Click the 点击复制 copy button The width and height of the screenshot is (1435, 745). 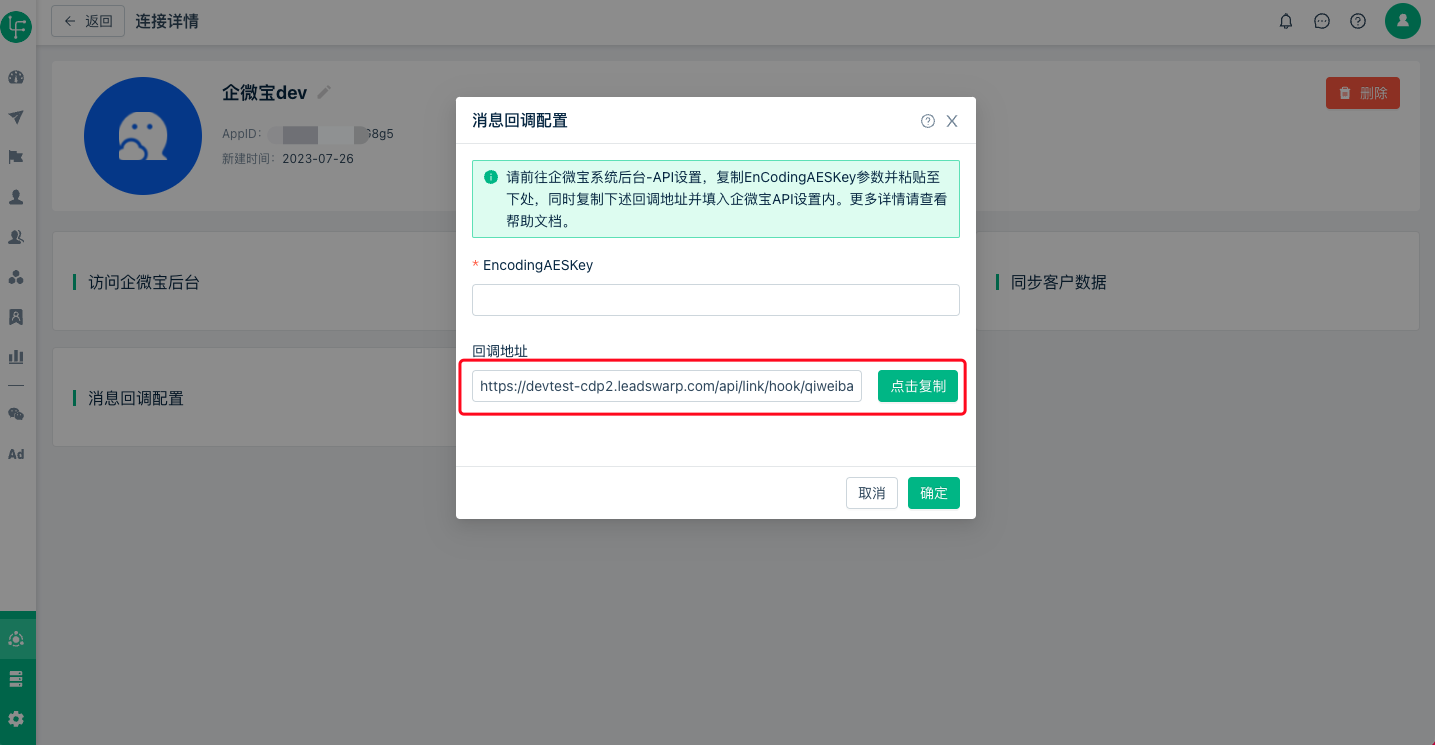click(917, 385)
